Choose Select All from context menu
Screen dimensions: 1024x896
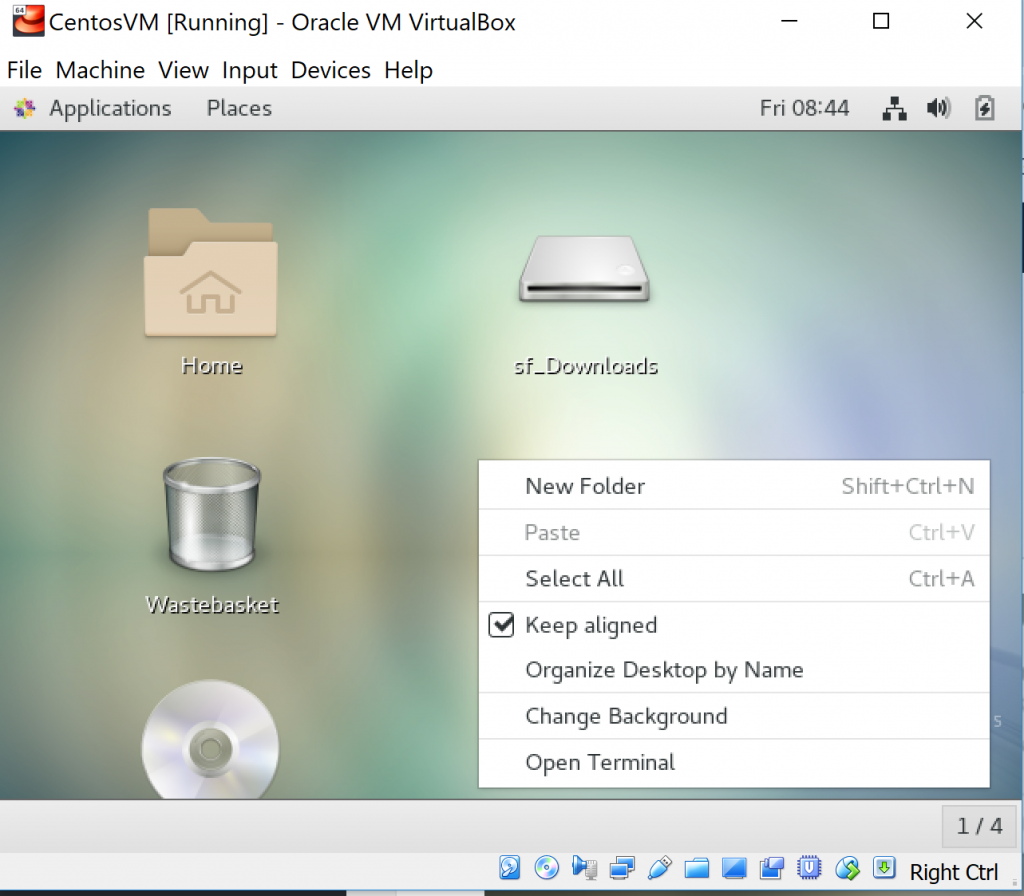734,579
